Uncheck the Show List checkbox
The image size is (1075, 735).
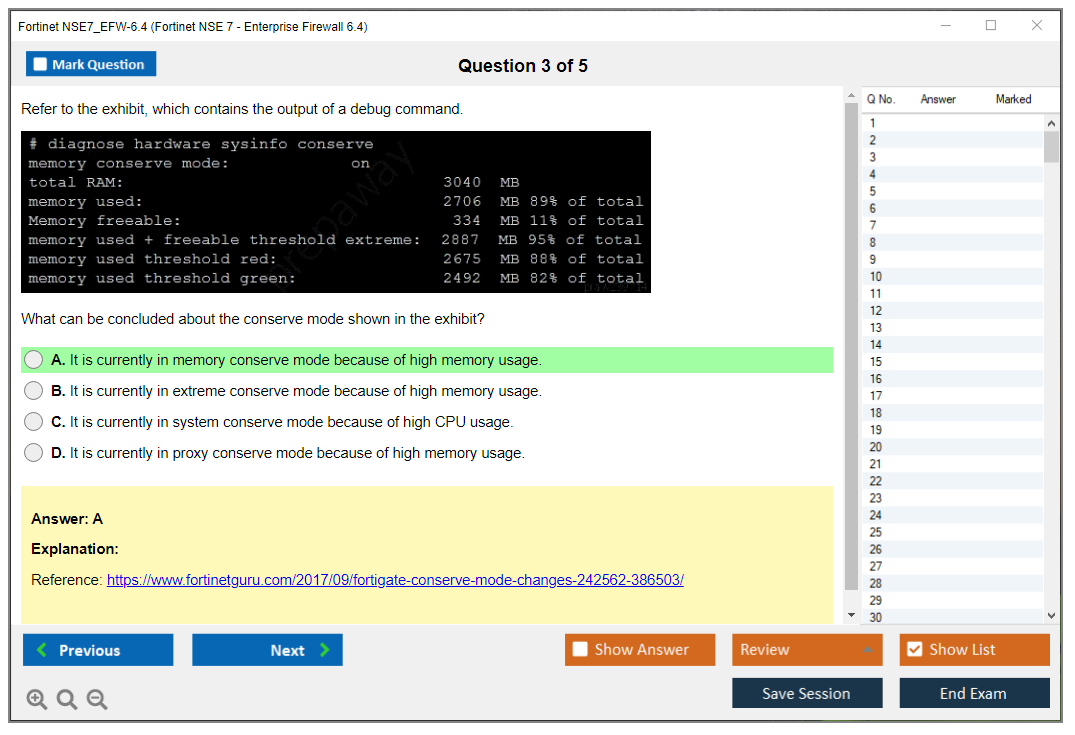coord(914,650)
